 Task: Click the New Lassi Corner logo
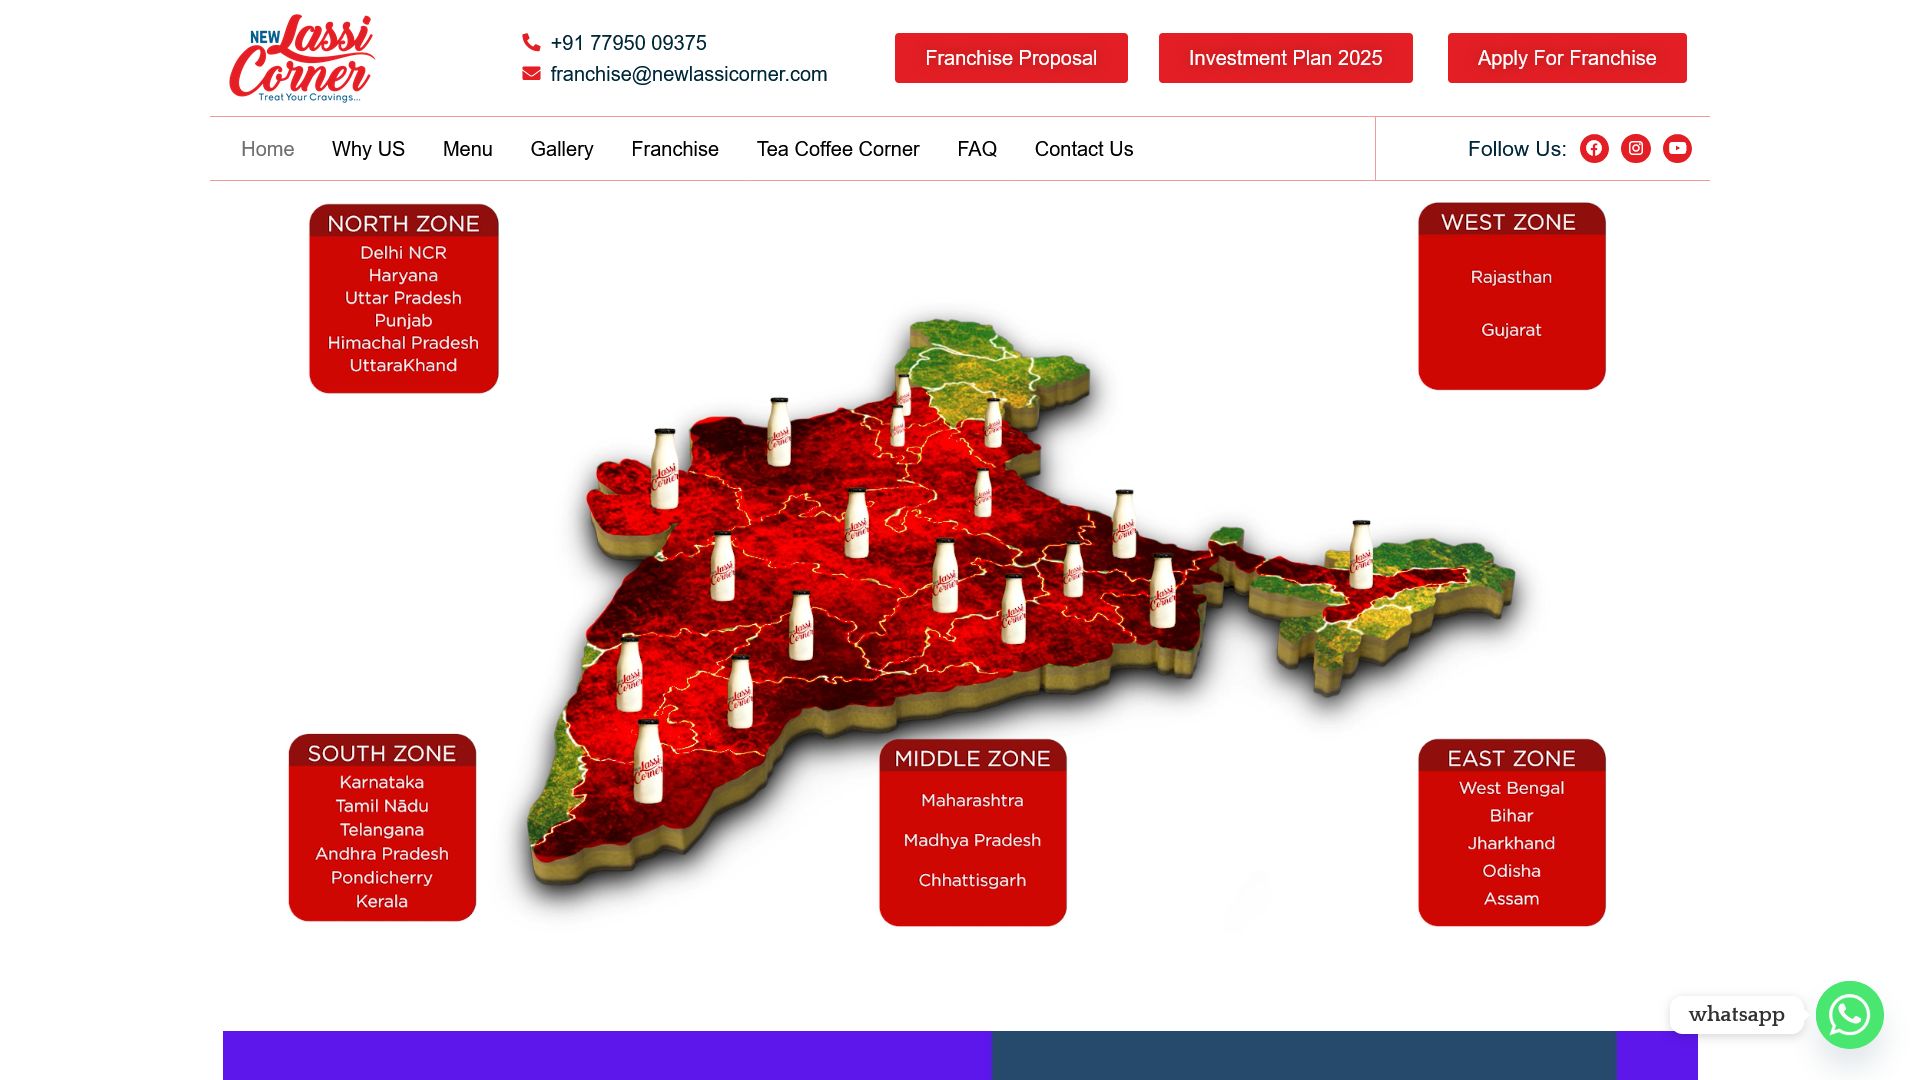(302, 58)
